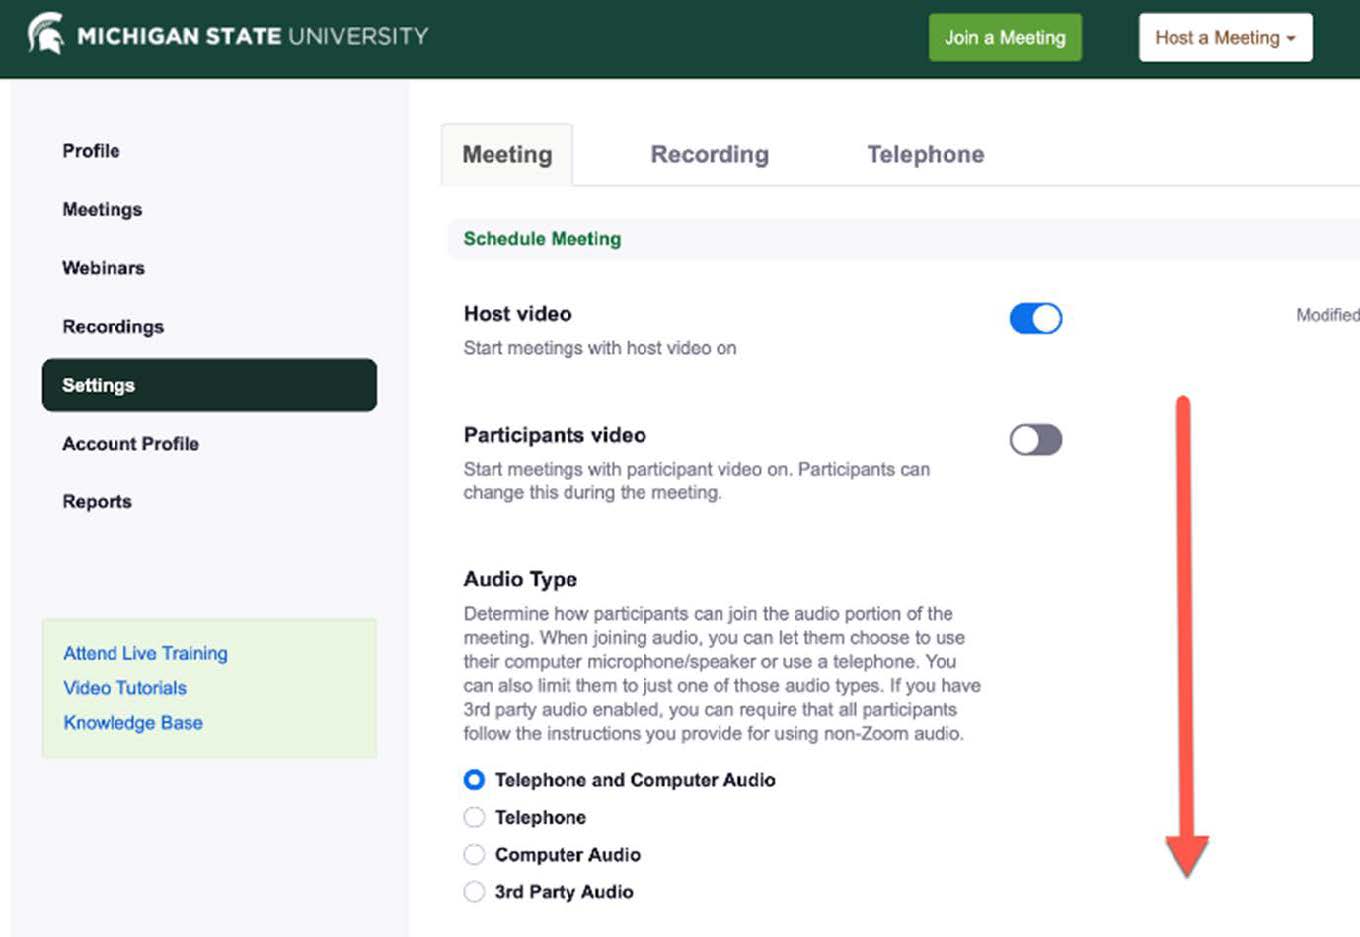Click the Join a Meeting button
This screenshot has width=1360, height=937.
coord(1005,37)
